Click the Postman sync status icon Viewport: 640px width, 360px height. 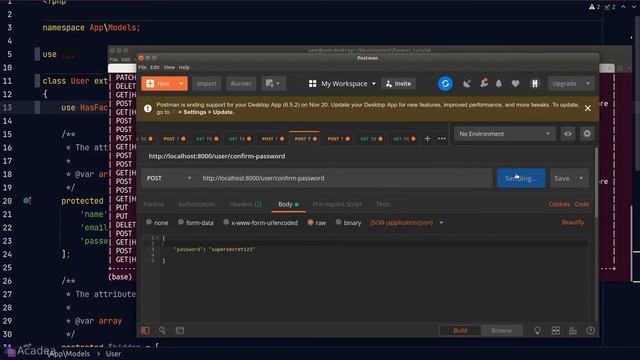point(445,84)
